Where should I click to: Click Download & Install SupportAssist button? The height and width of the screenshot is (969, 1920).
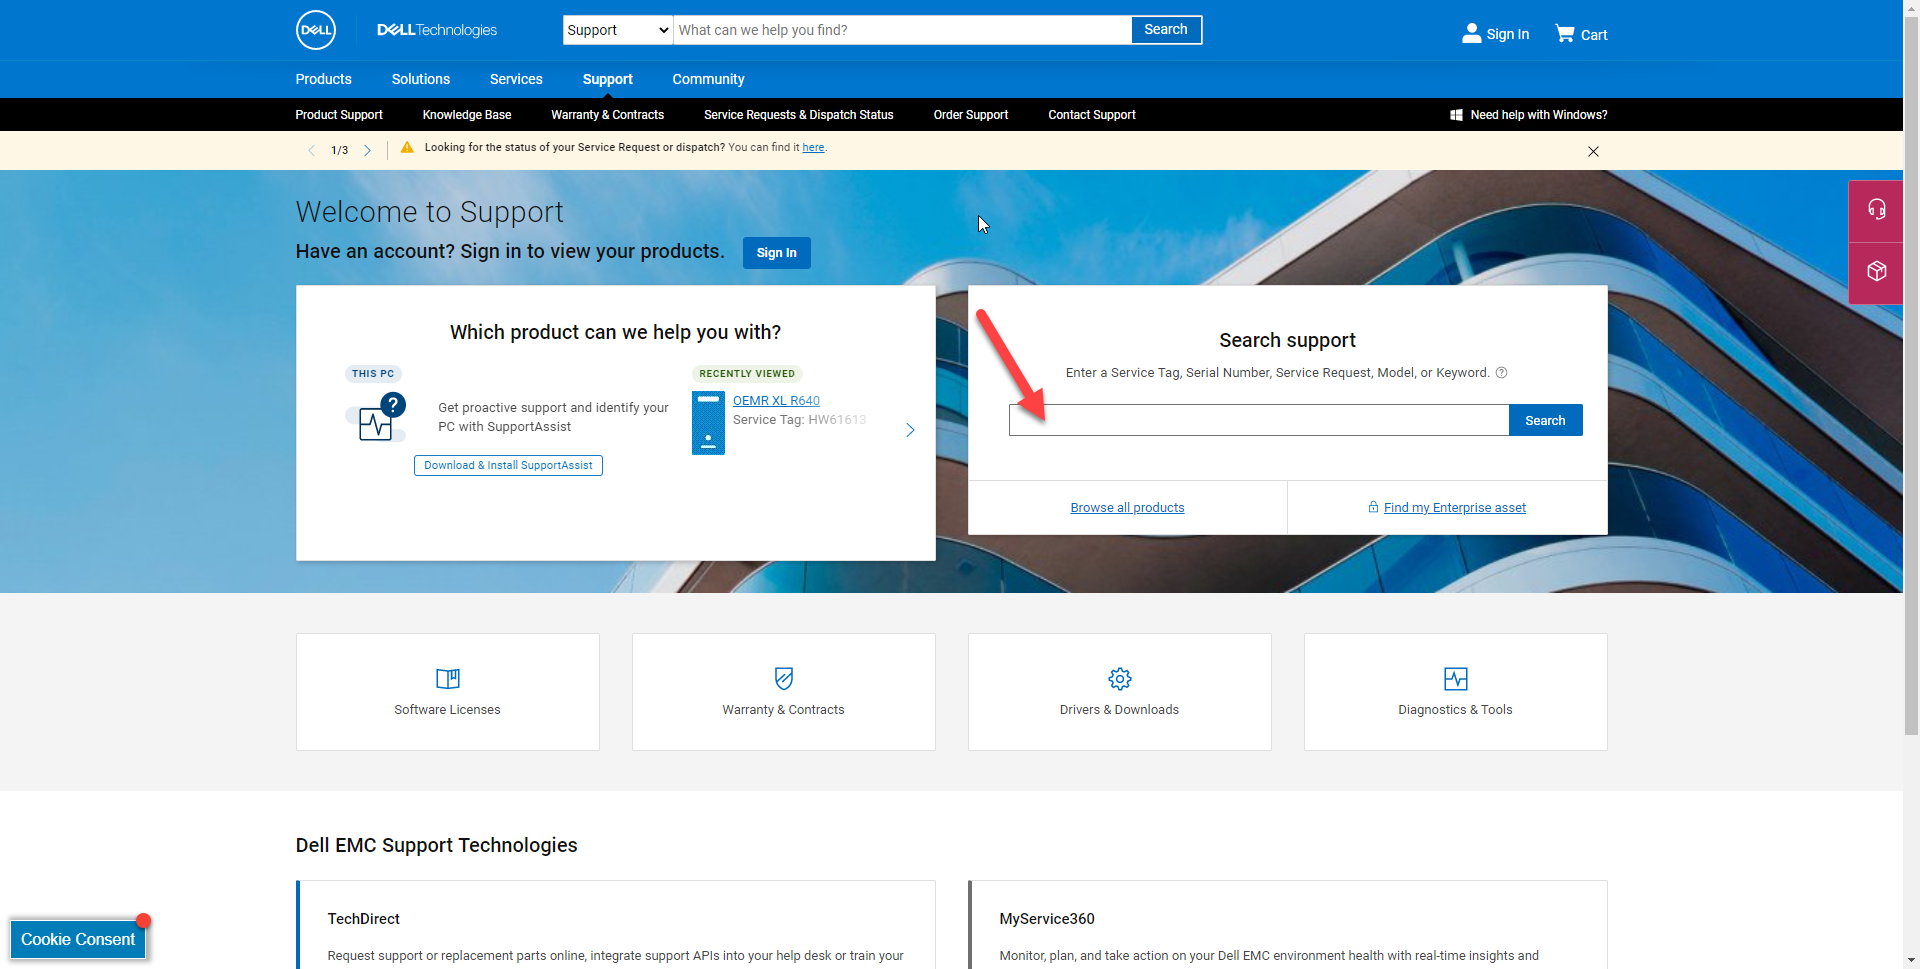(508, 465)
